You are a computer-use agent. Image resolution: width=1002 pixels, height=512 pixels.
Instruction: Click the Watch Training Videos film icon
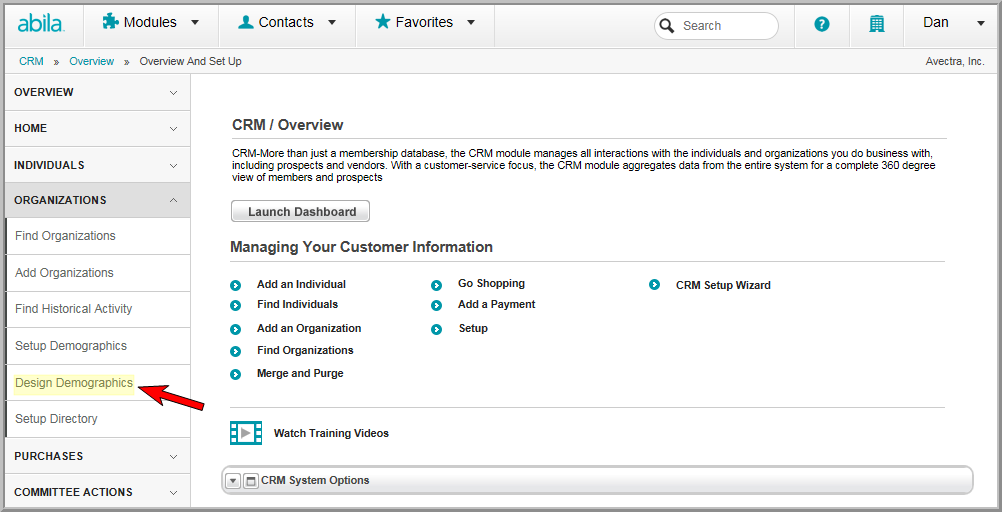tap(246, 433)
